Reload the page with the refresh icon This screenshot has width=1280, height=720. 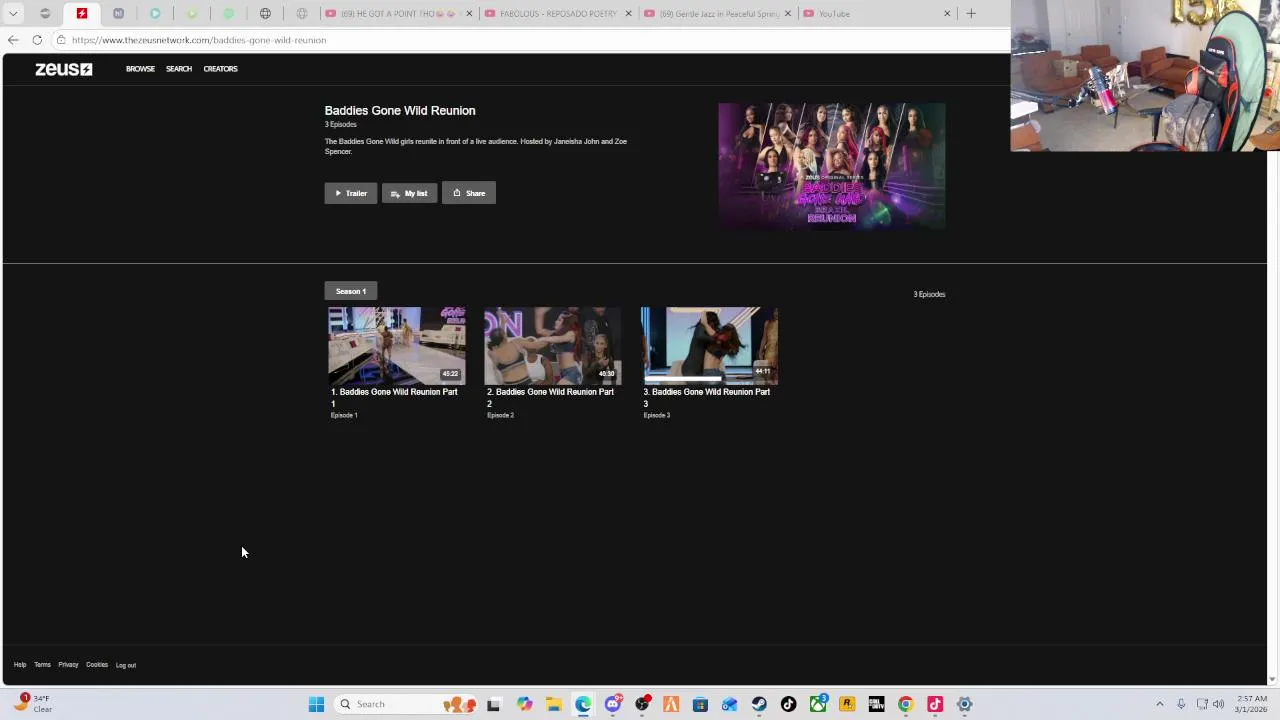[37, 40]
